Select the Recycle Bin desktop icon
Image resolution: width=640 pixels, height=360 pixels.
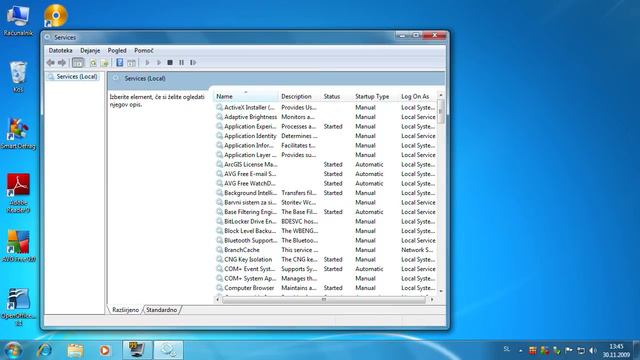pyautogui.click(x=18, y=77)
